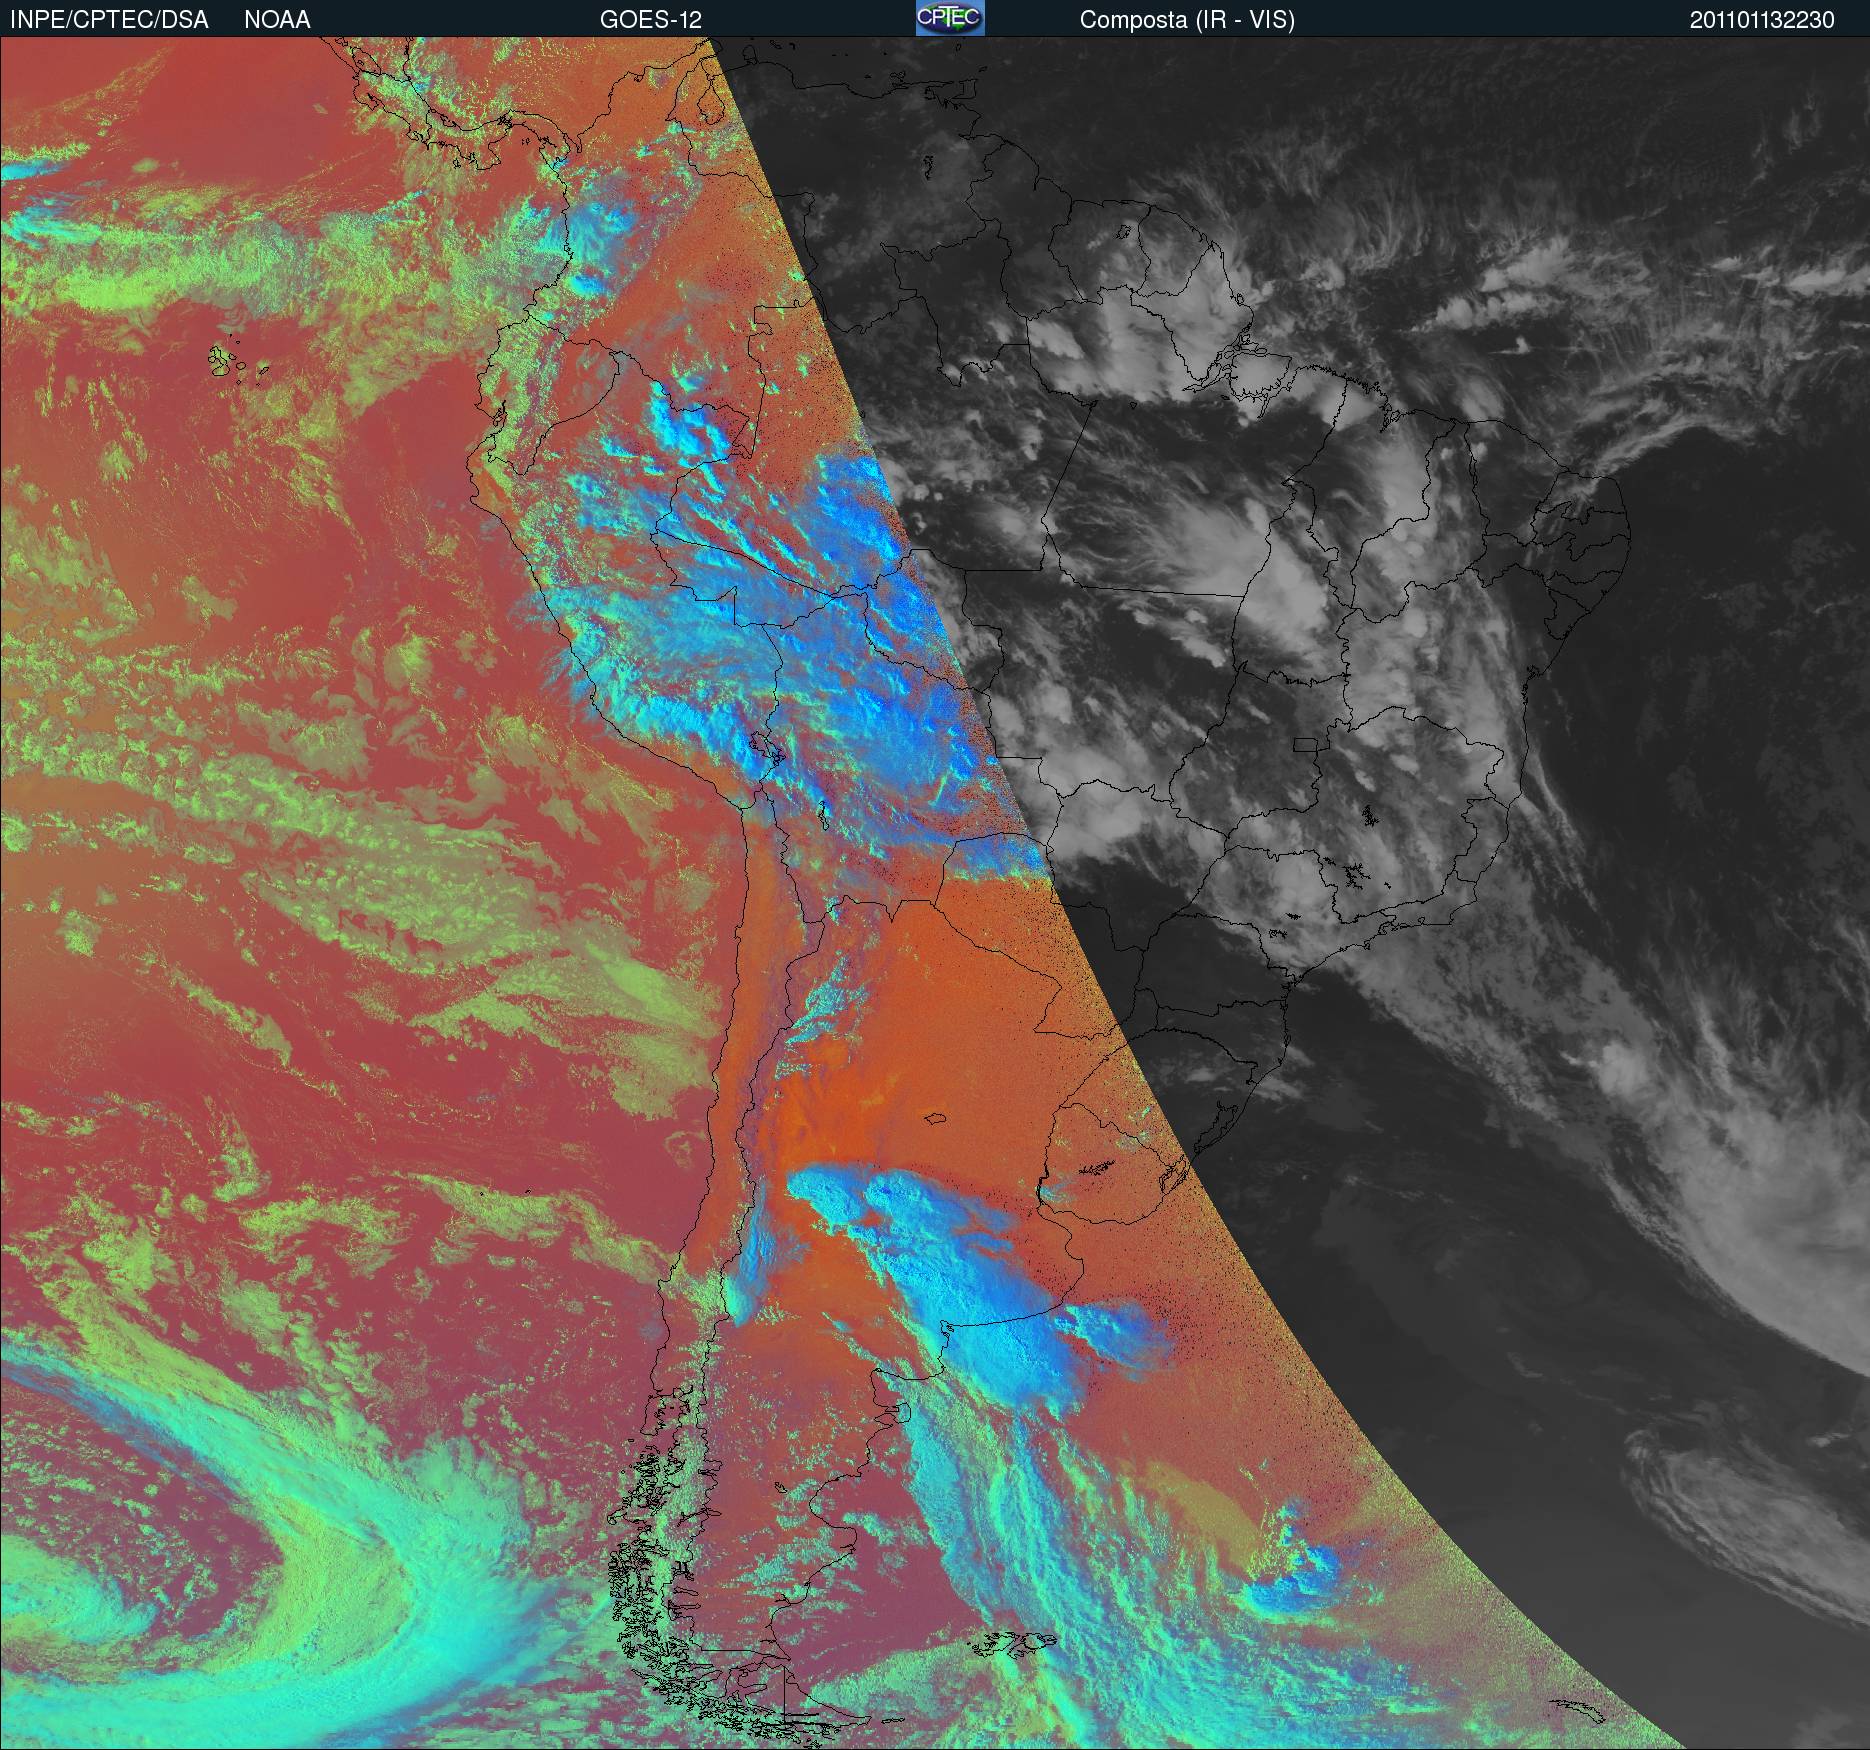Select the 201101132230 timestamp
The image size is (1870, 1750).
(1762, 19)
